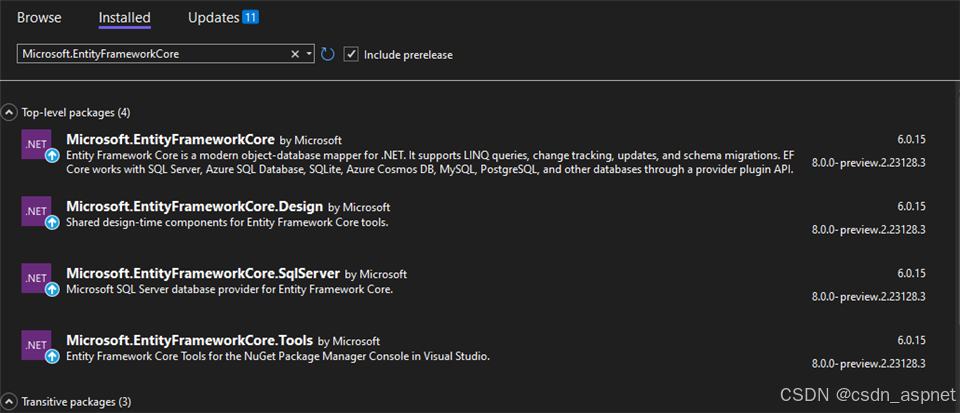Click the Top-level packages (4) heading

tap(76, 113)
